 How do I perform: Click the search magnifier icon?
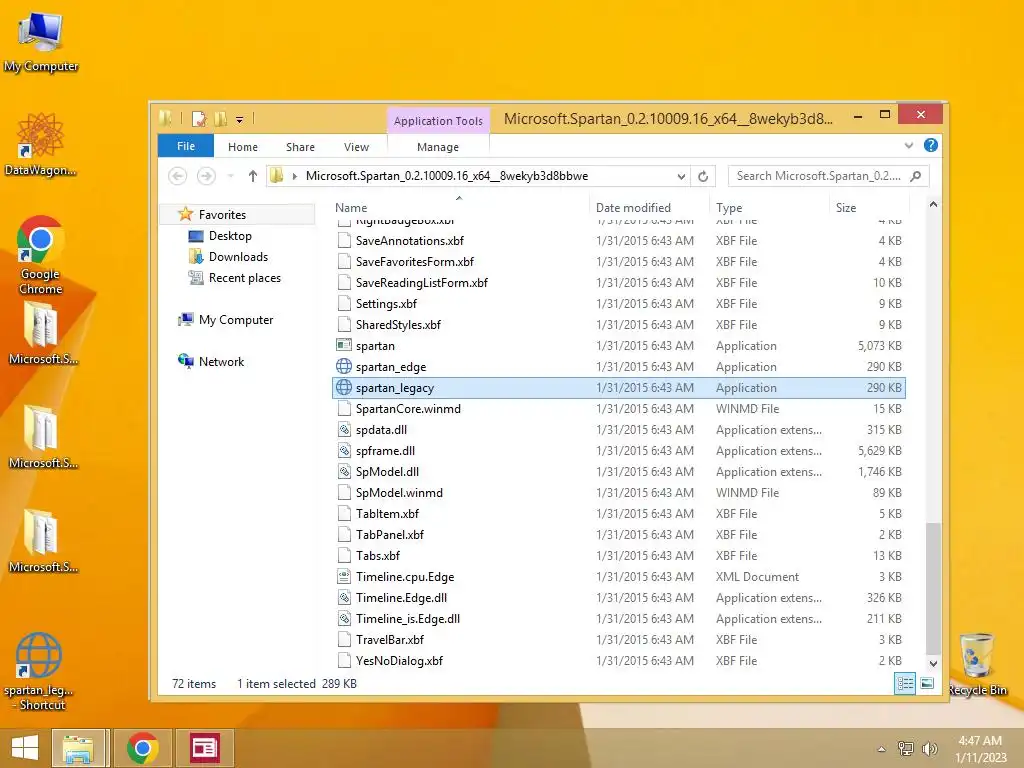916,176
